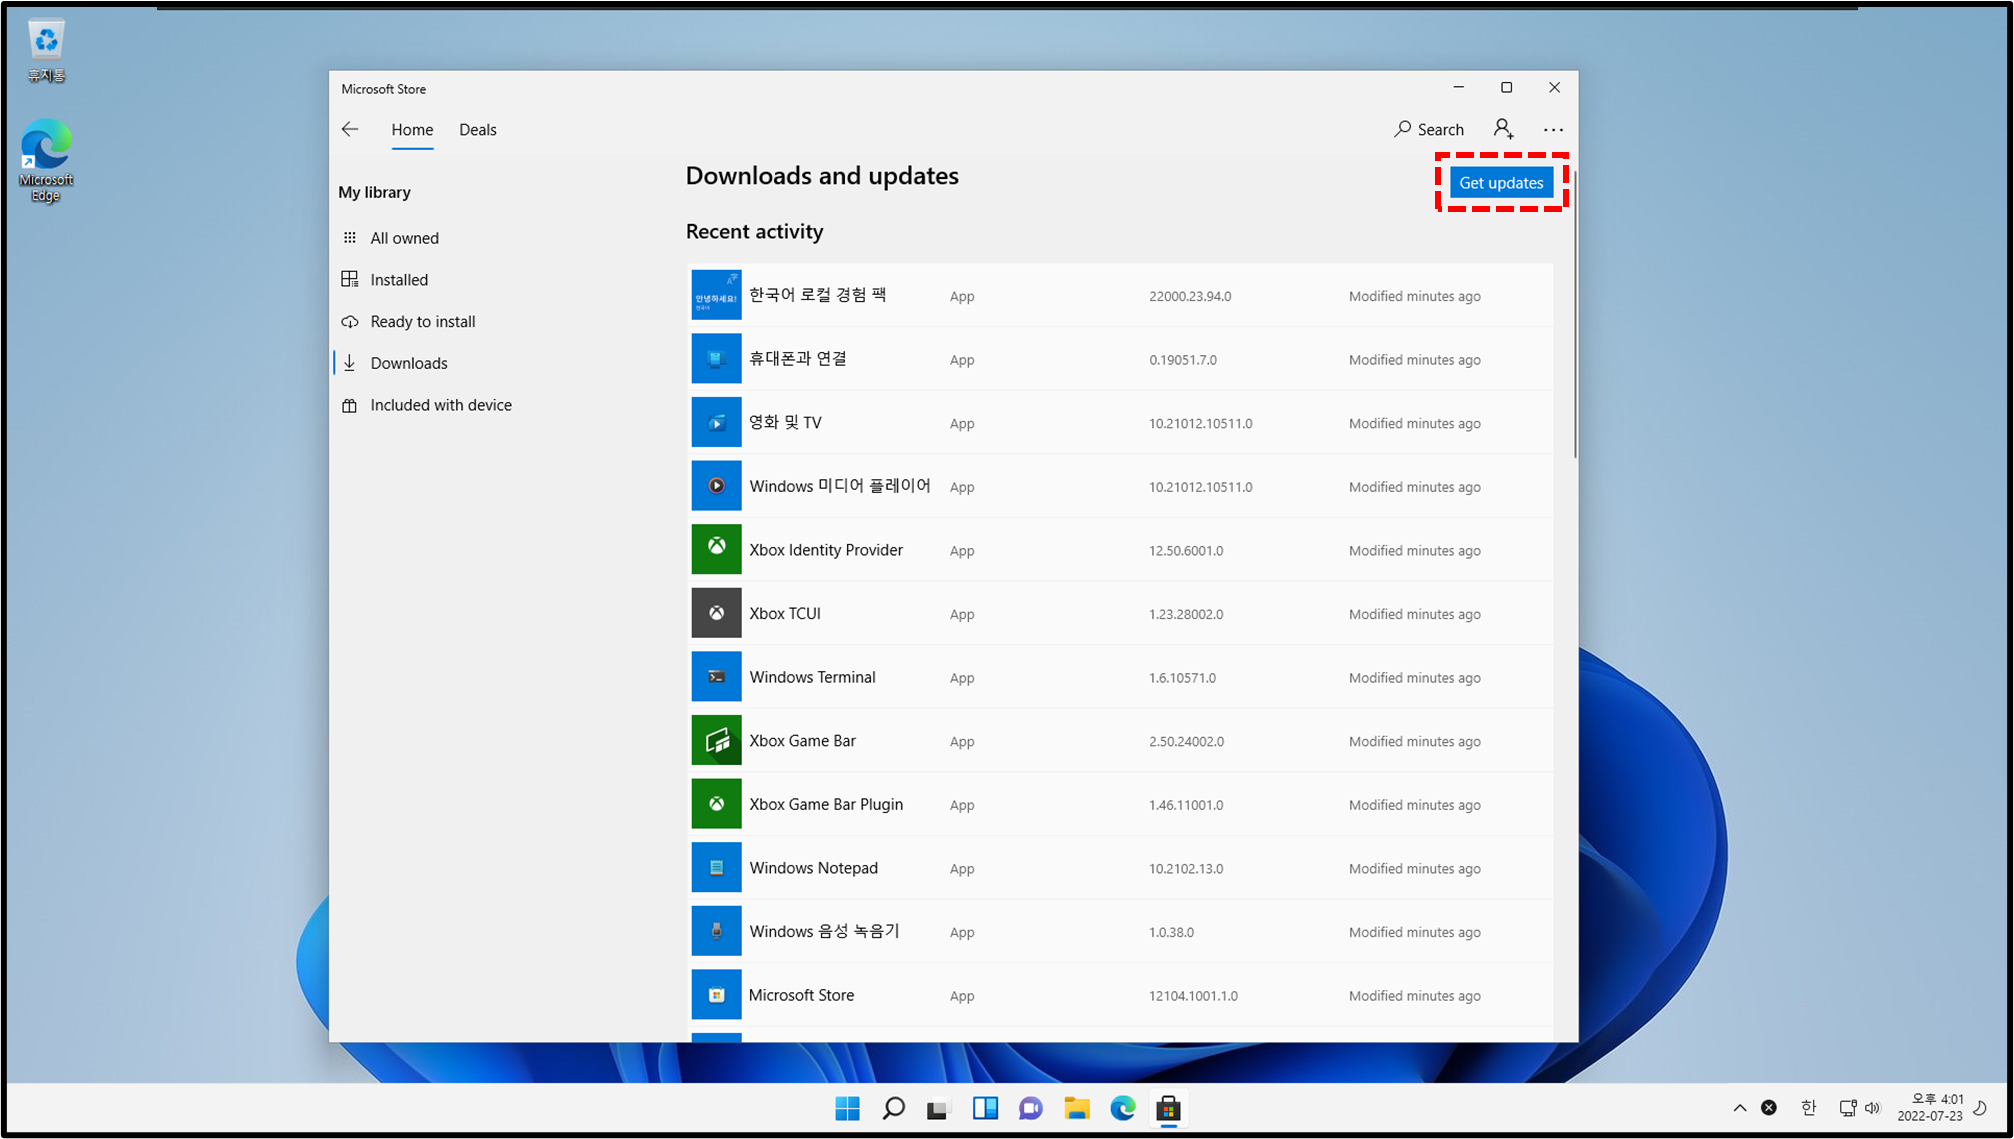Open Widgets on the taskbar

tap(985, 1108)
